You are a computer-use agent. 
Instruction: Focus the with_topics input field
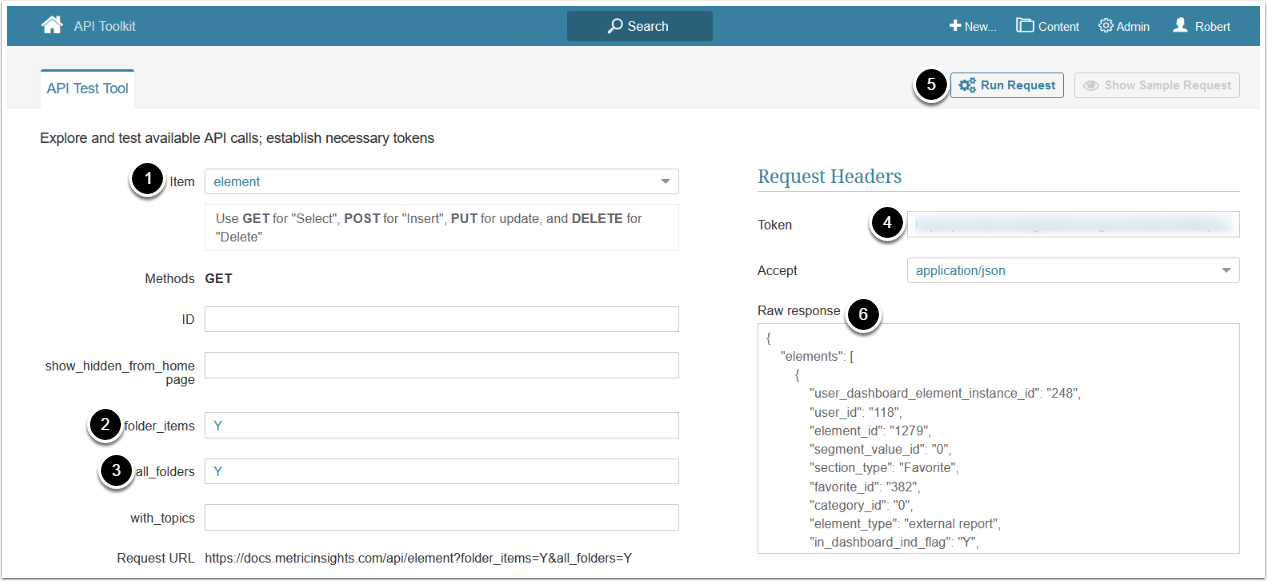coord(441,517)
